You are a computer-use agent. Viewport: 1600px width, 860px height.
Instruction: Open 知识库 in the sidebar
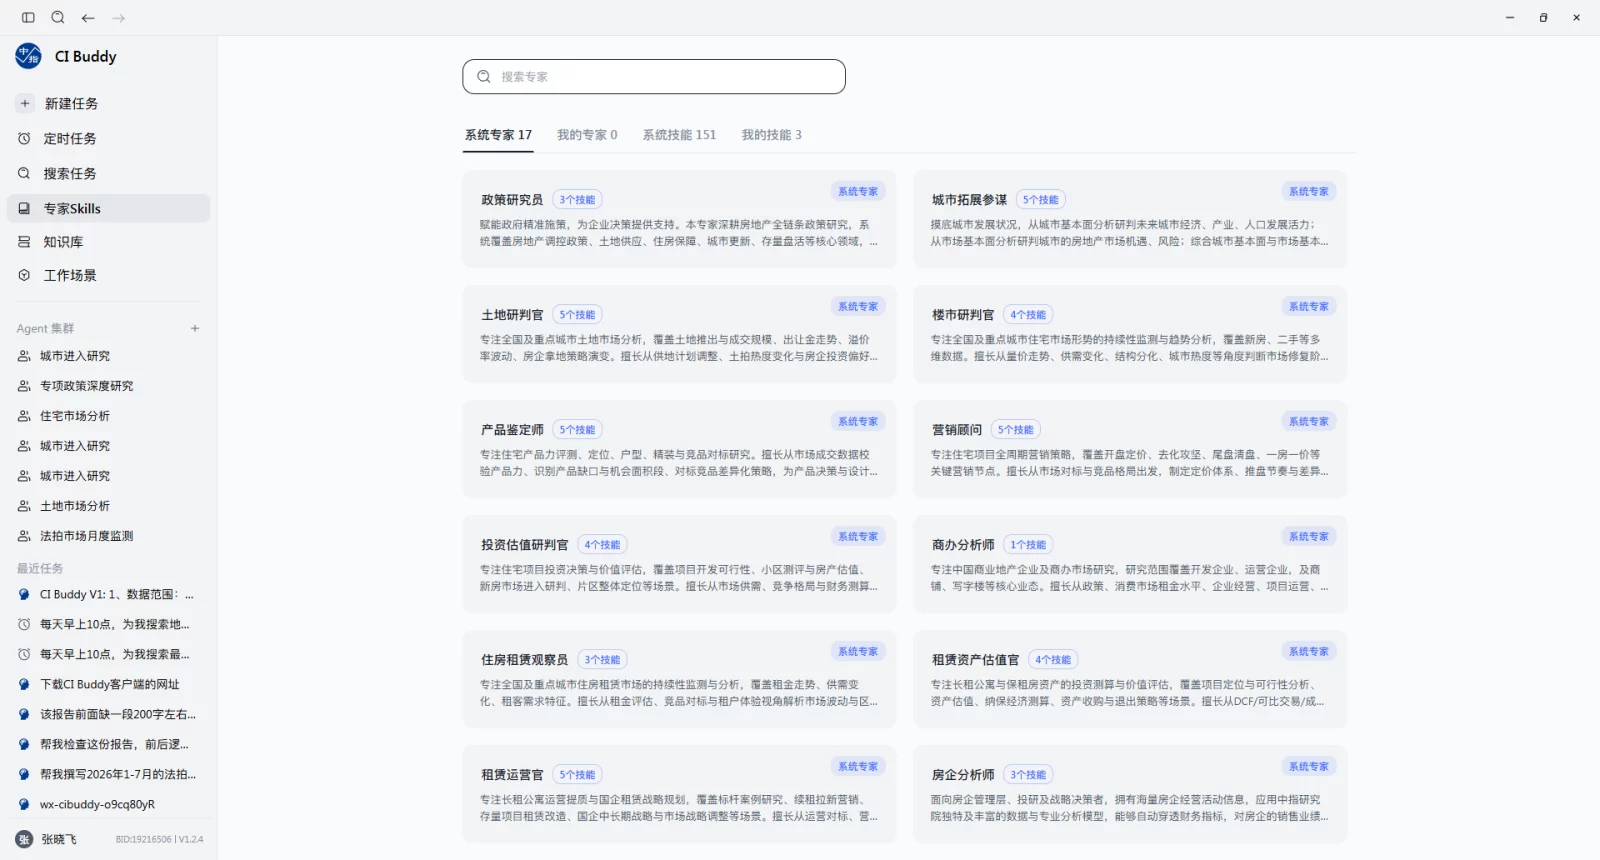point(108,241)
